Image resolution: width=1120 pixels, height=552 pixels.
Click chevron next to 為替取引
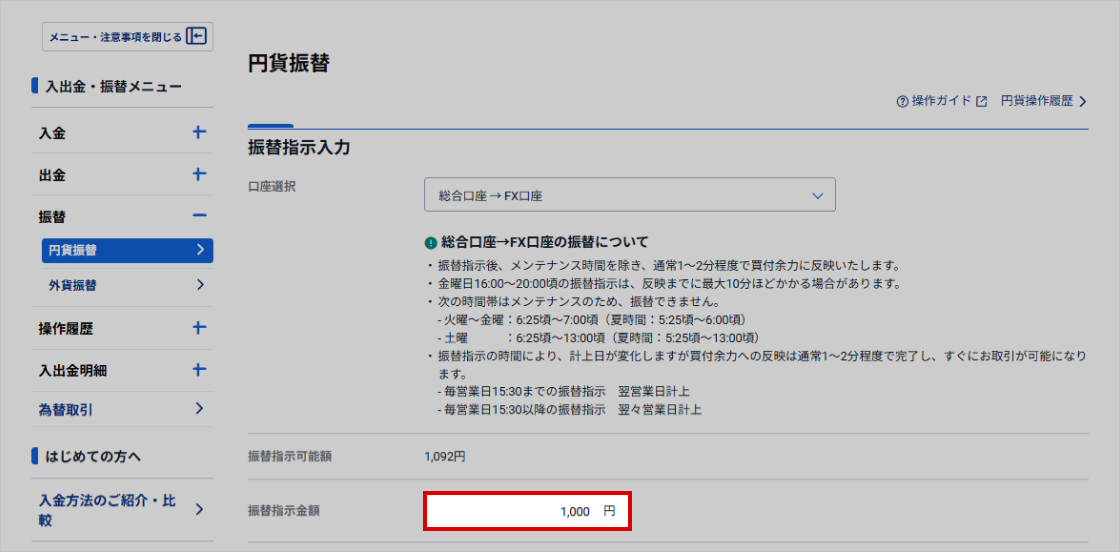click(x=200, y=409)
